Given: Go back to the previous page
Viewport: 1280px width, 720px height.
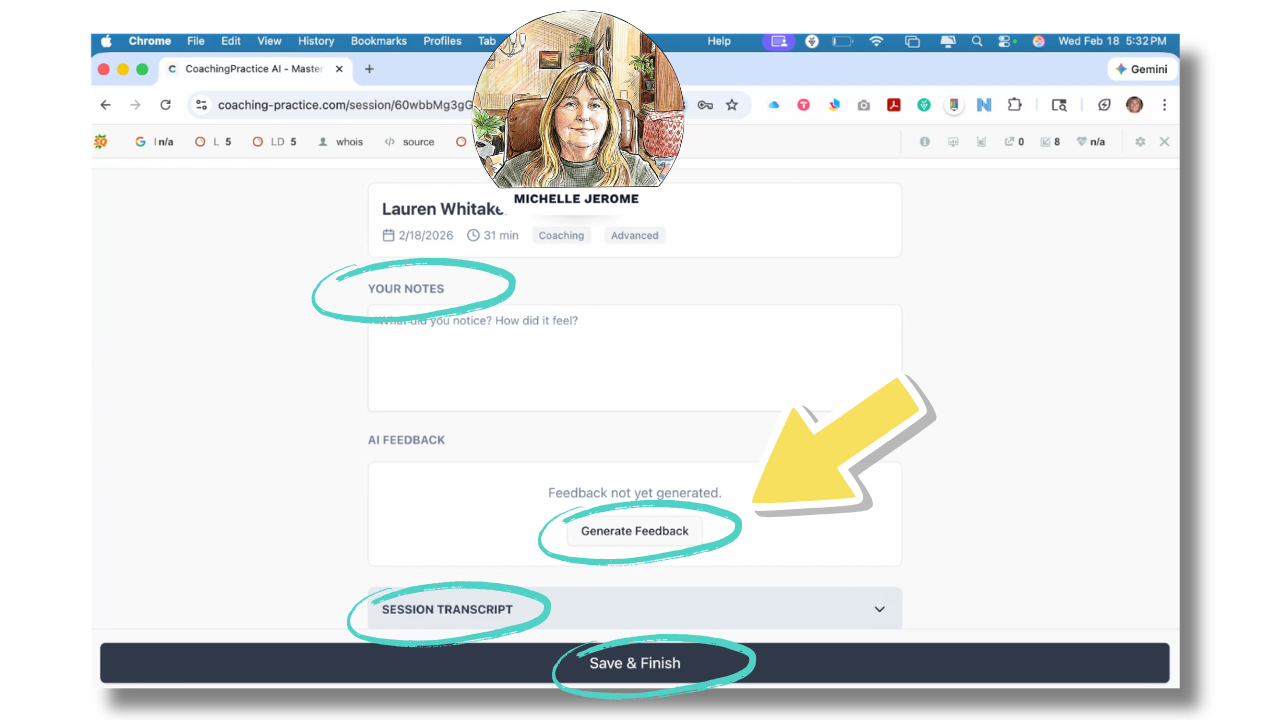Looking at the screenshot, I should point(106,105).
